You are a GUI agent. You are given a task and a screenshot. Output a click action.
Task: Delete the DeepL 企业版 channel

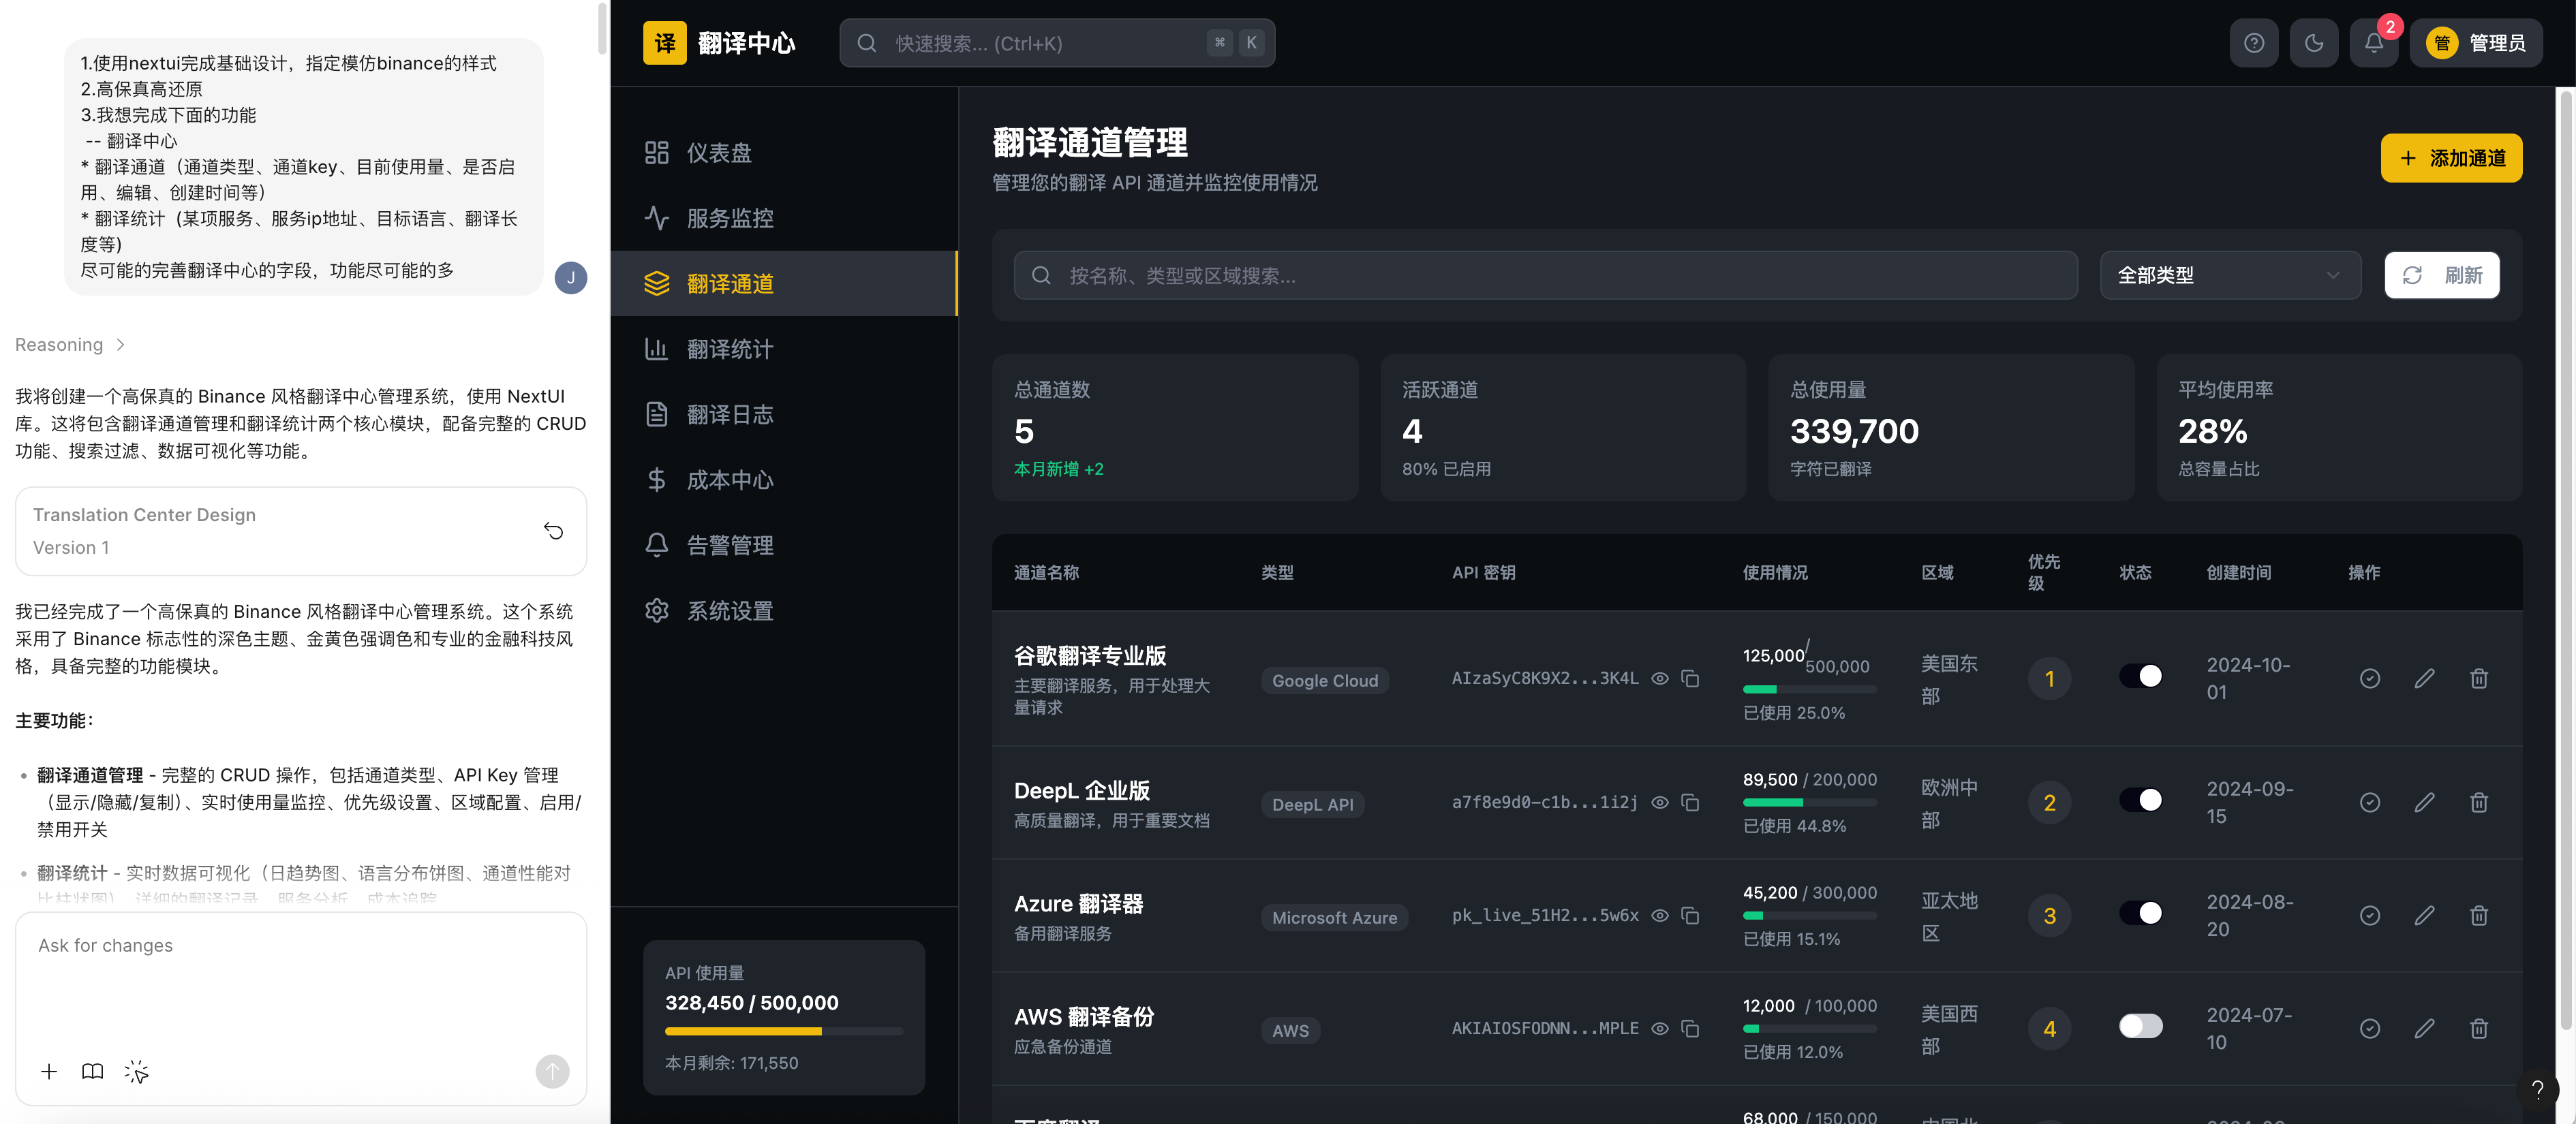[x=2478, y=803]
